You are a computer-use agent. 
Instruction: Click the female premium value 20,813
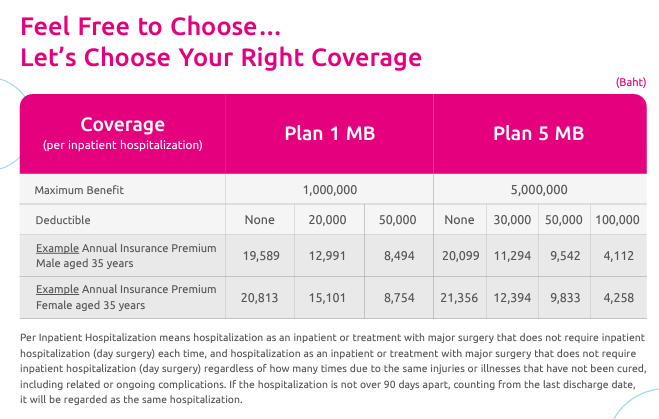click(x=260, y=297)
